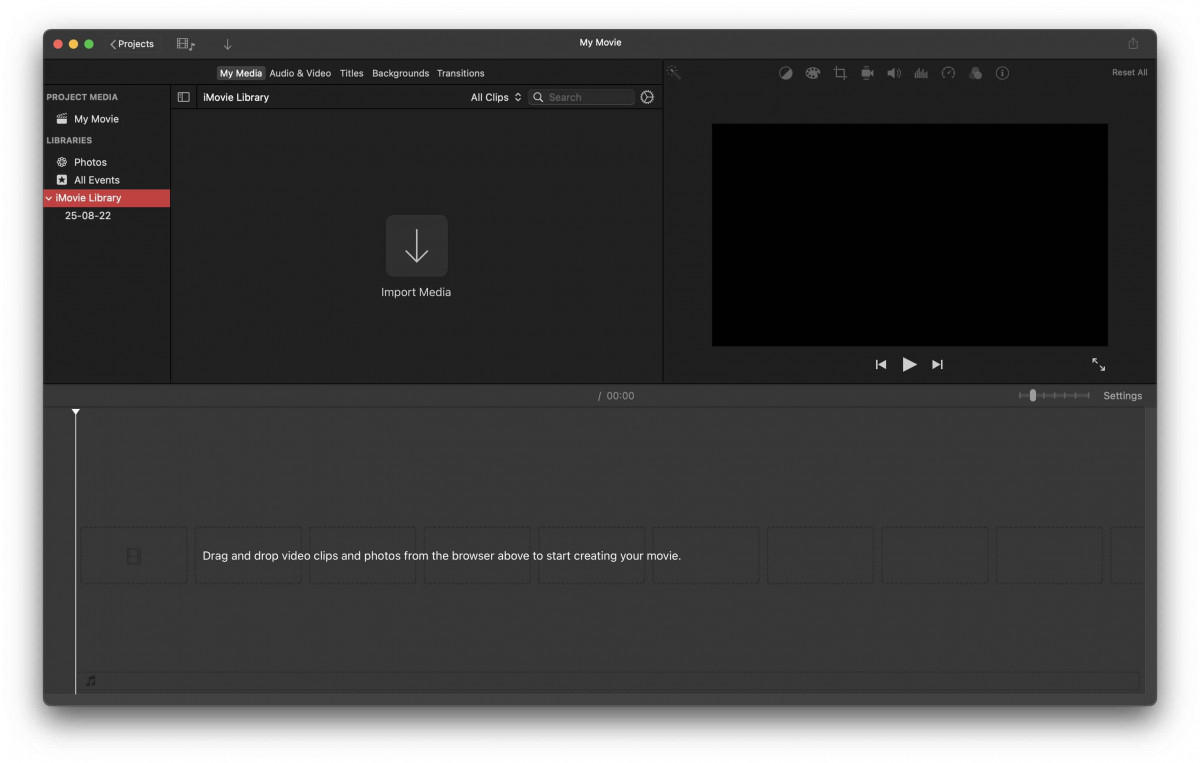
Task: Open the All Clips filter dropdown
Action: point(496,97)
